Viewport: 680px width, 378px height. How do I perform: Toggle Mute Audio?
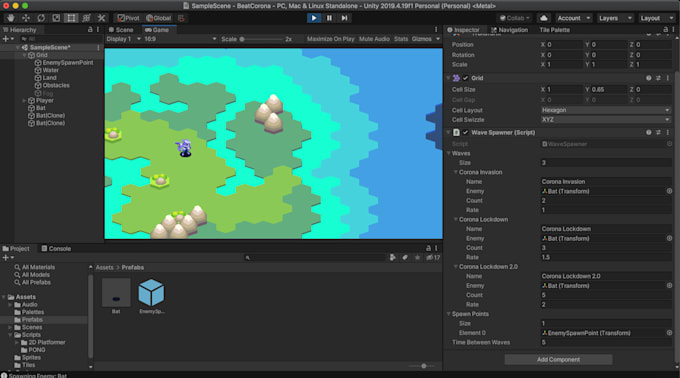374,39
